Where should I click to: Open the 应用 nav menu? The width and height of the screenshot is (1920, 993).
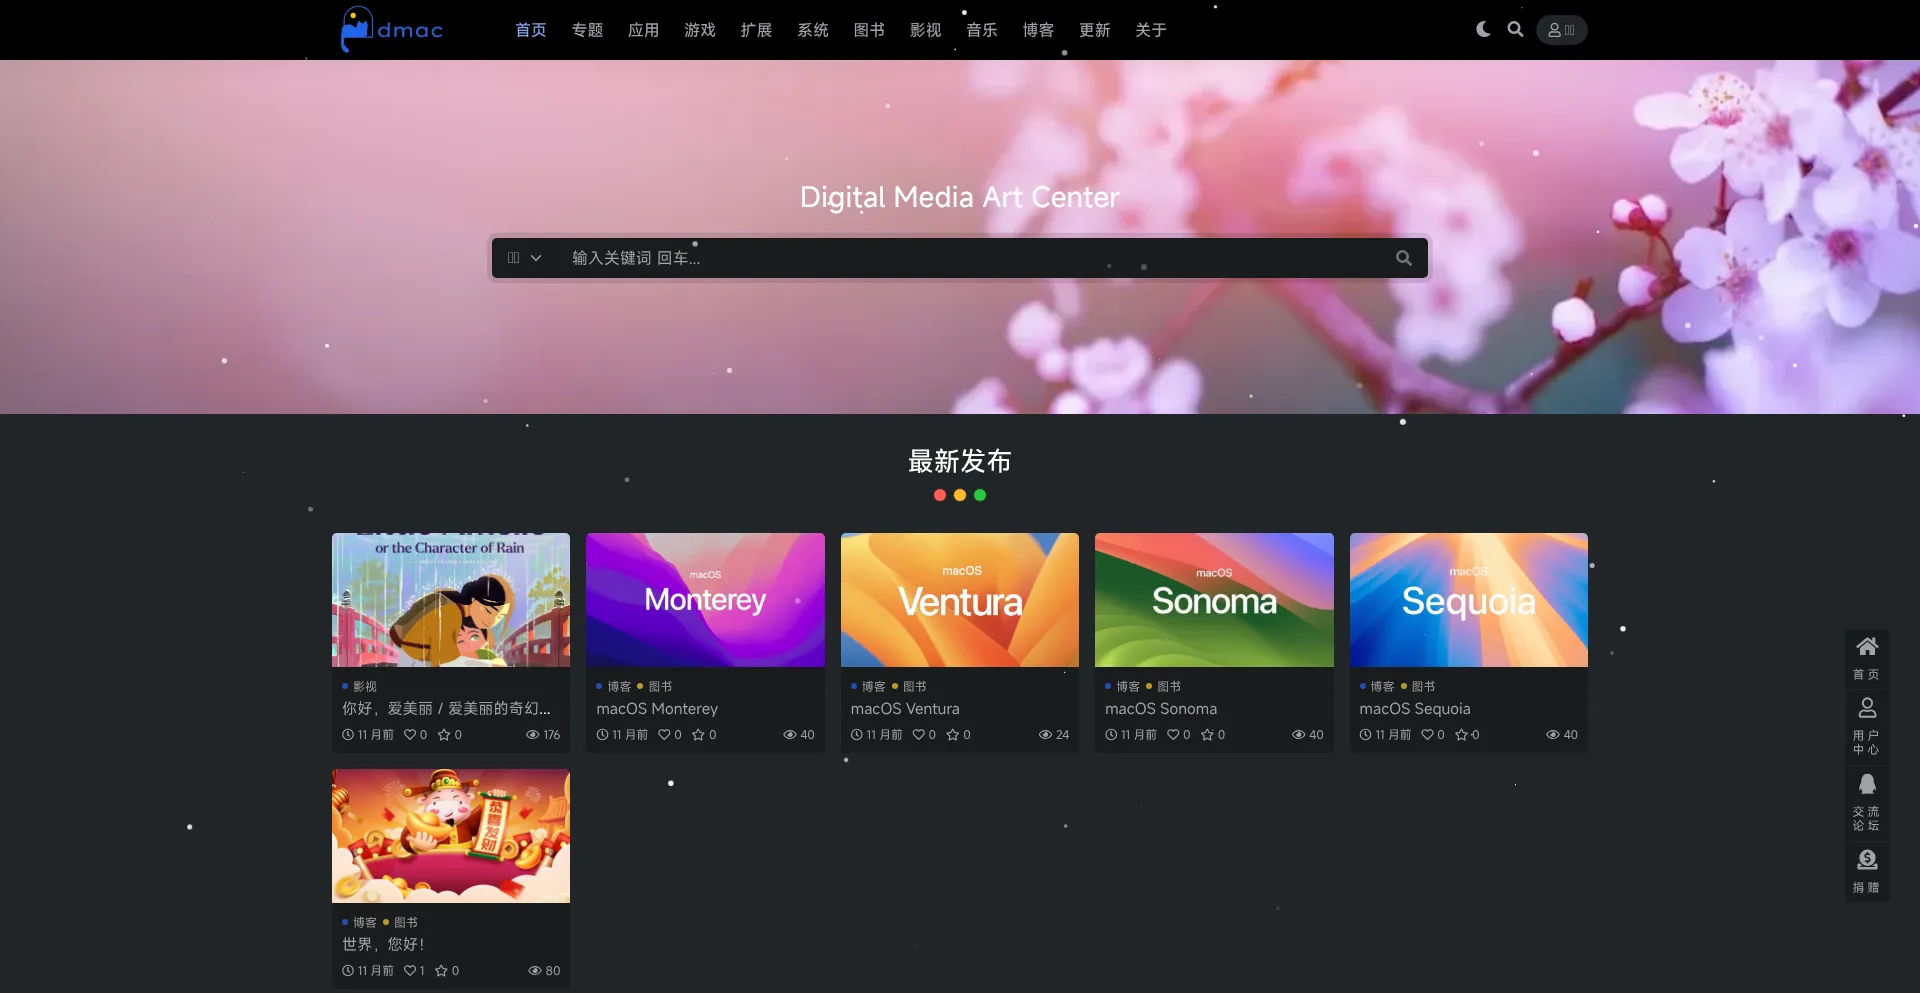[644, 30]
